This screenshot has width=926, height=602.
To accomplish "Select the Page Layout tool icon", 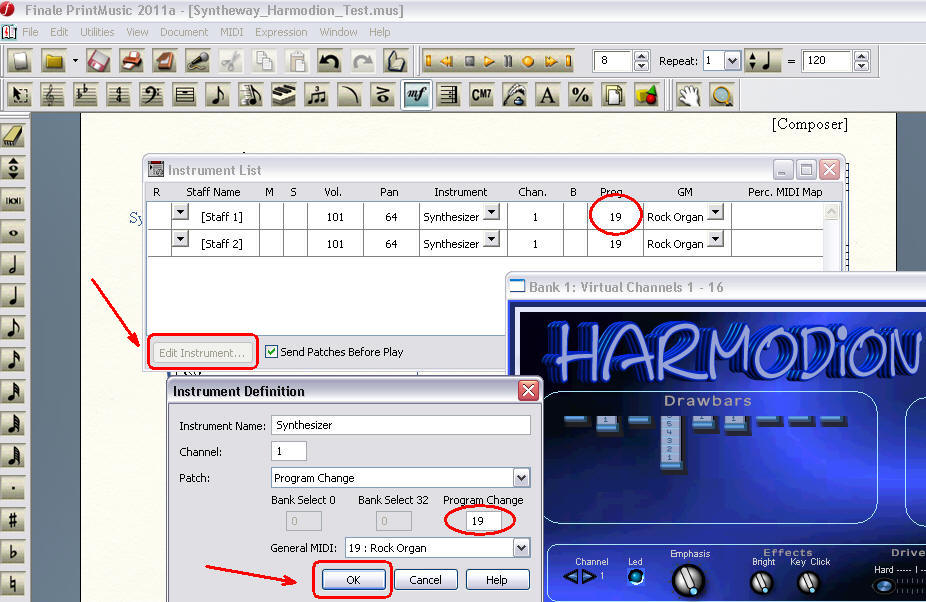I will point(614,95).
